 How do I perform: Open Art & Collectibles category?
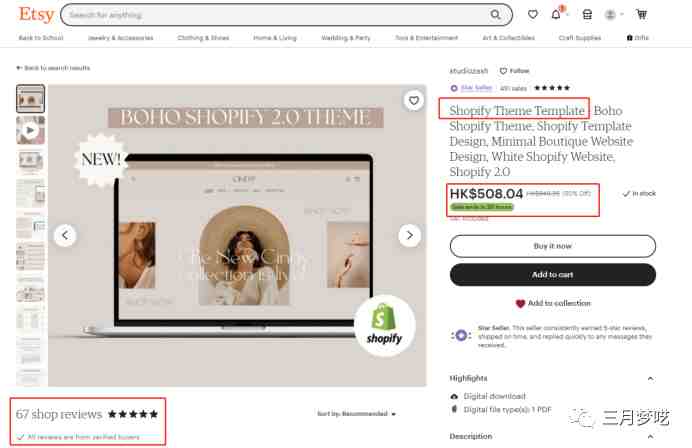[x=508, y=38]
